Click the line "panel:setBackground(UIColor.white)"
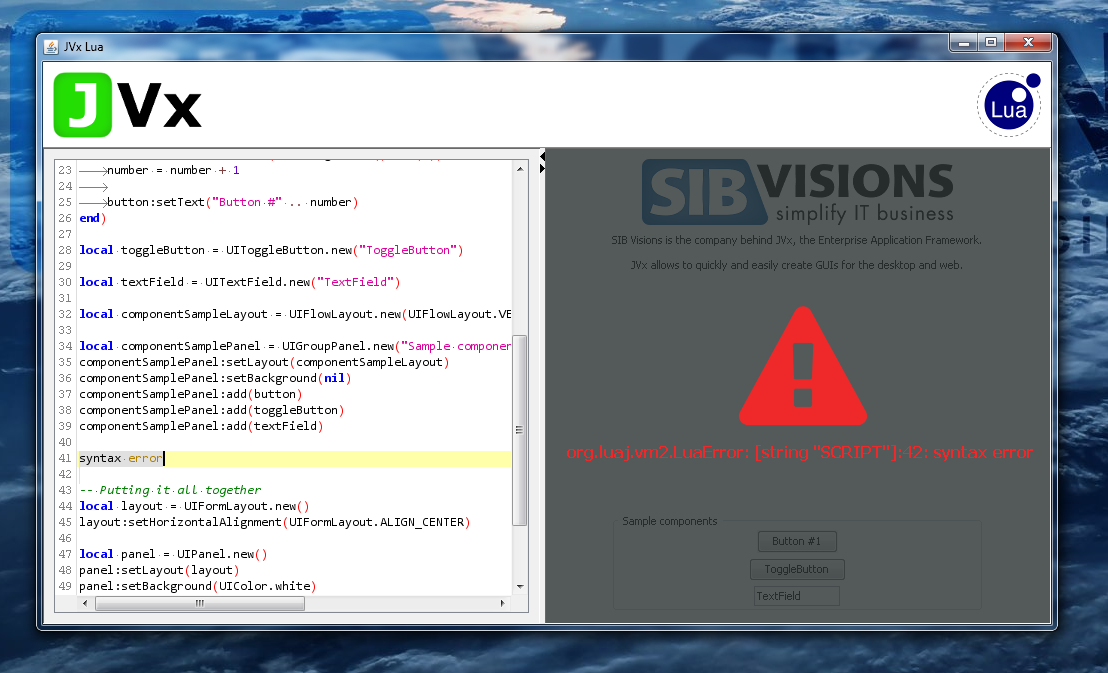Screen dimensions: 1108x673 pos(198,586)
